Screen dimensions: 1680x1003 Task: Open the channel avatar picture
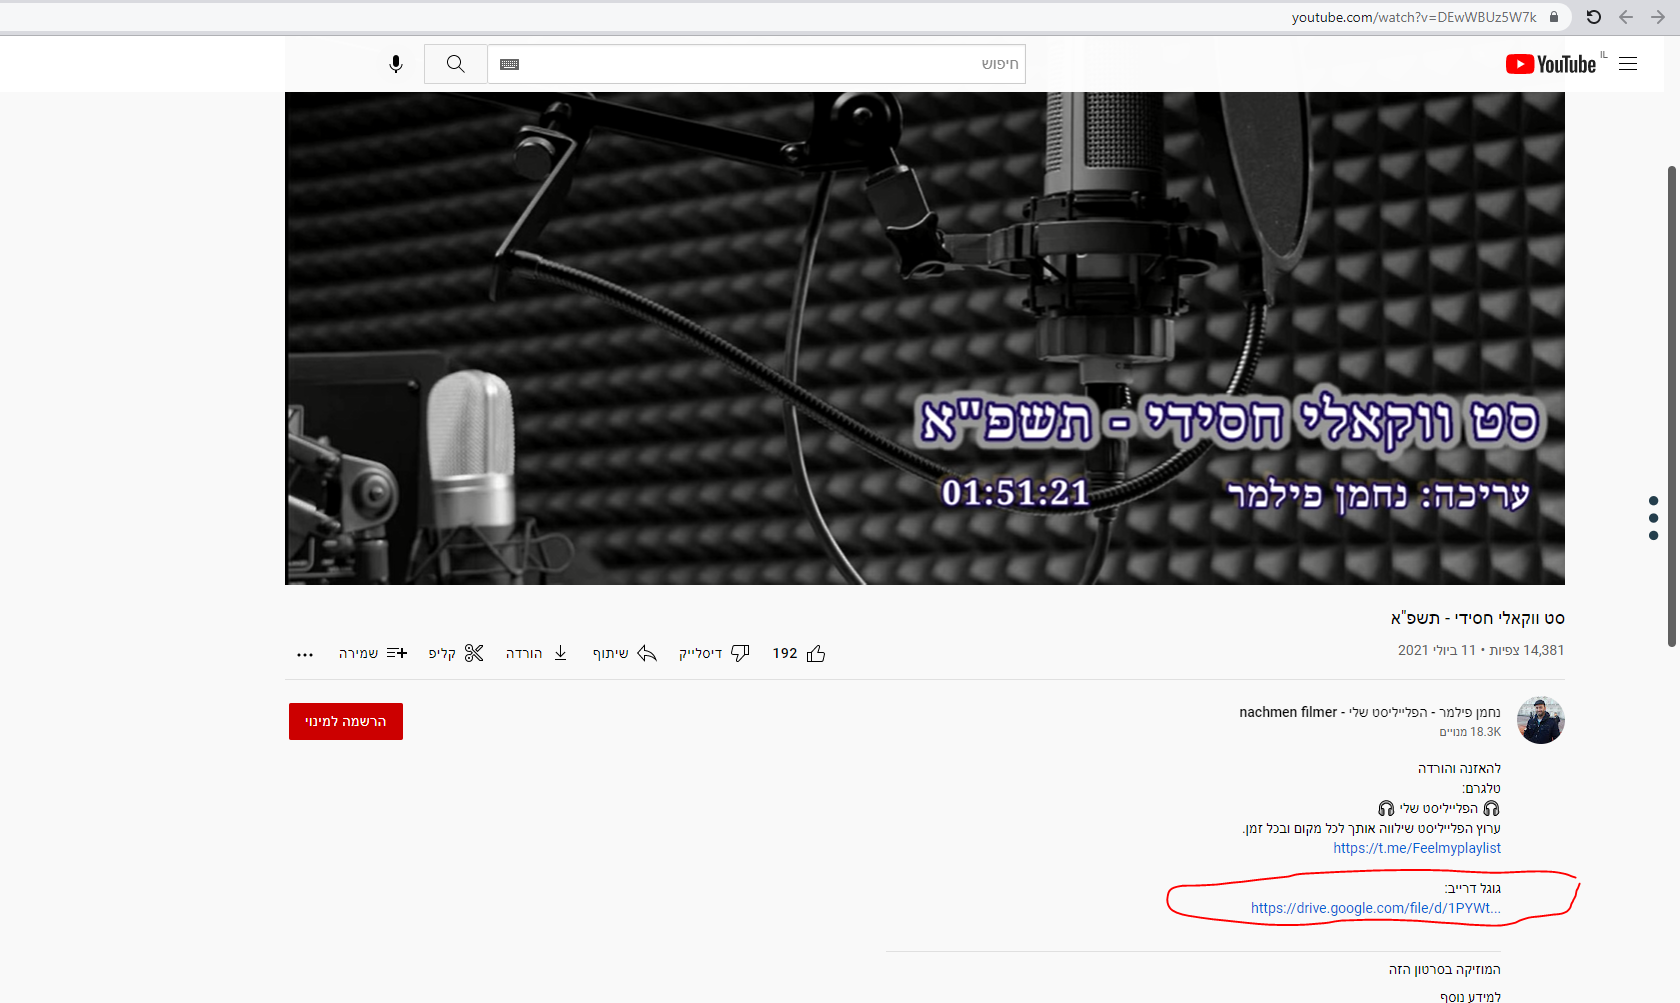click(x=1540, y=720)
